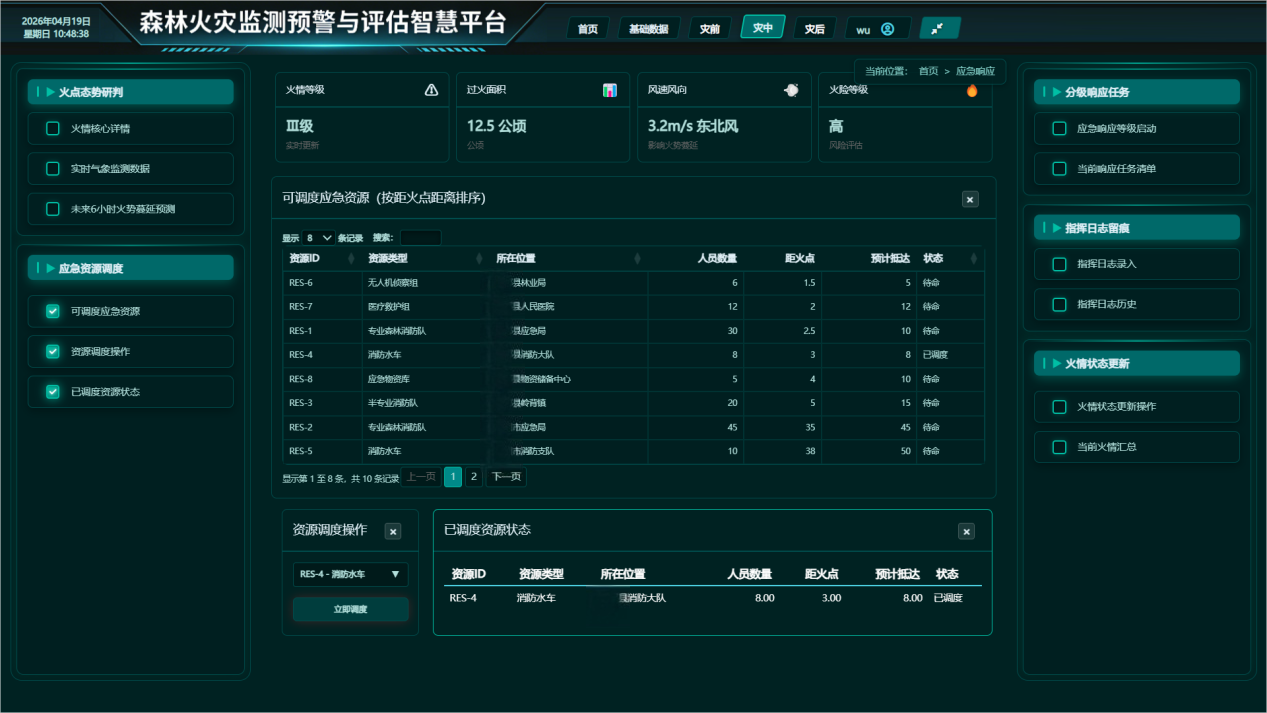Click the 搜索 input field in table
The image size is (1267, 713).
(420, 238)
